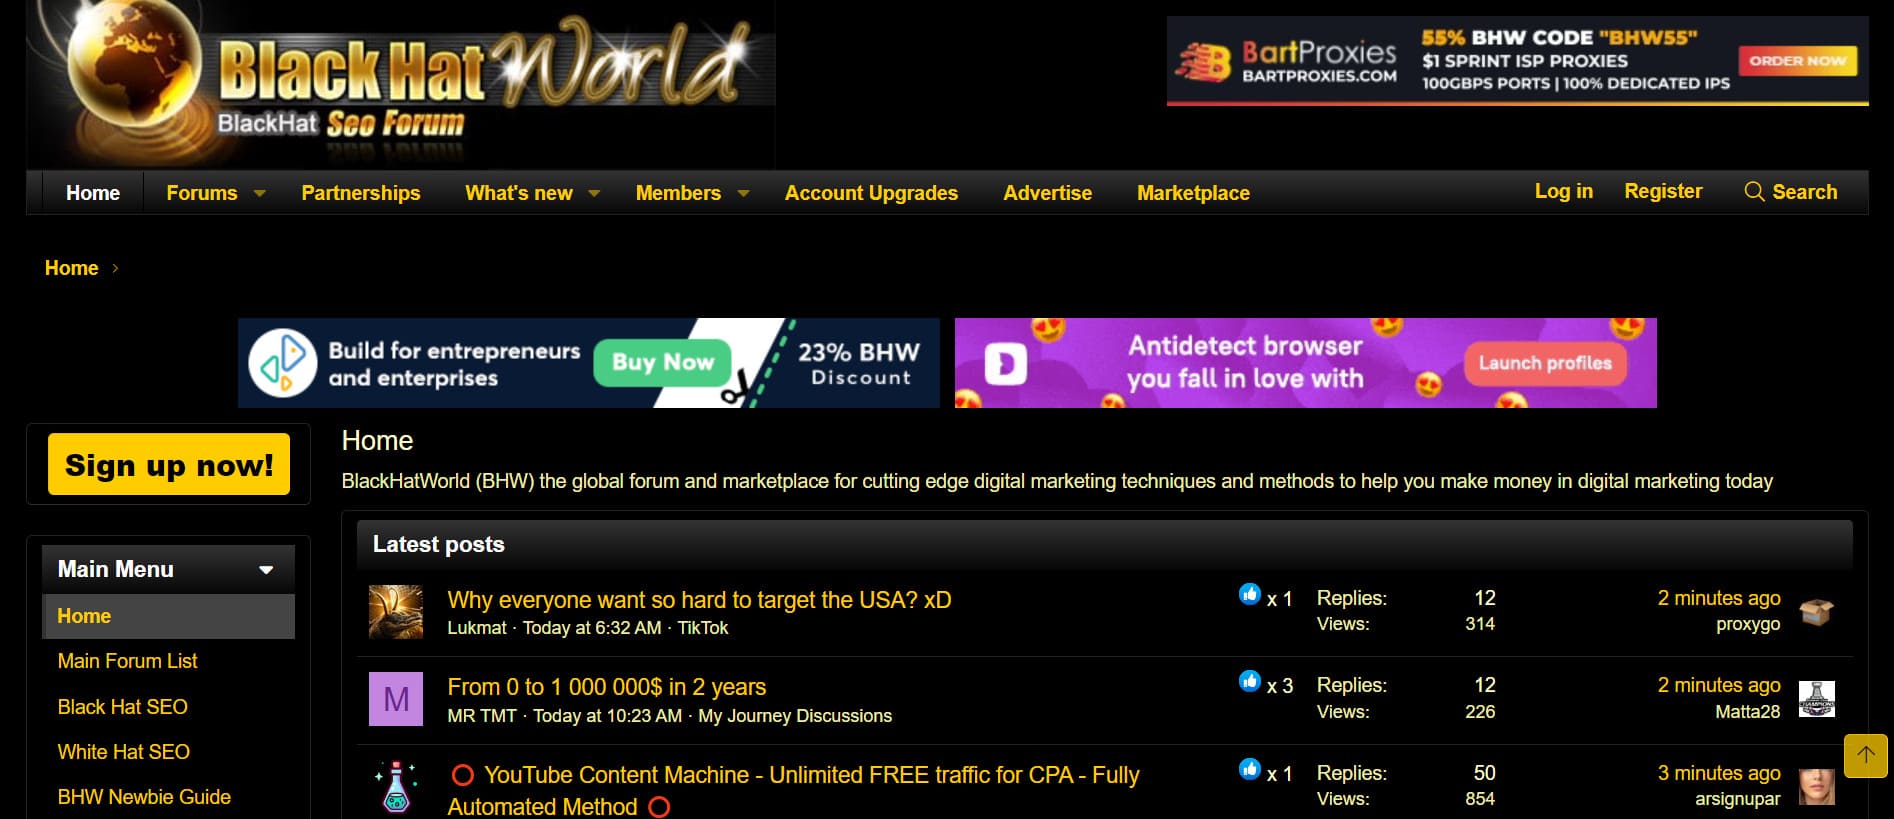Open White Hat SEO sidebar link
This screenshot has height=819, width=1894.
pos(123,752)
